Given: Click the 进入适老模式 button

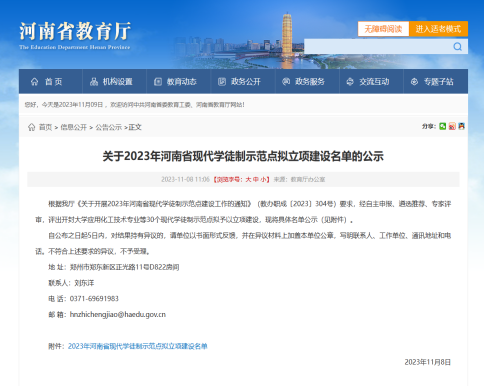Looking at the screenshot, I should pos(438,29).
